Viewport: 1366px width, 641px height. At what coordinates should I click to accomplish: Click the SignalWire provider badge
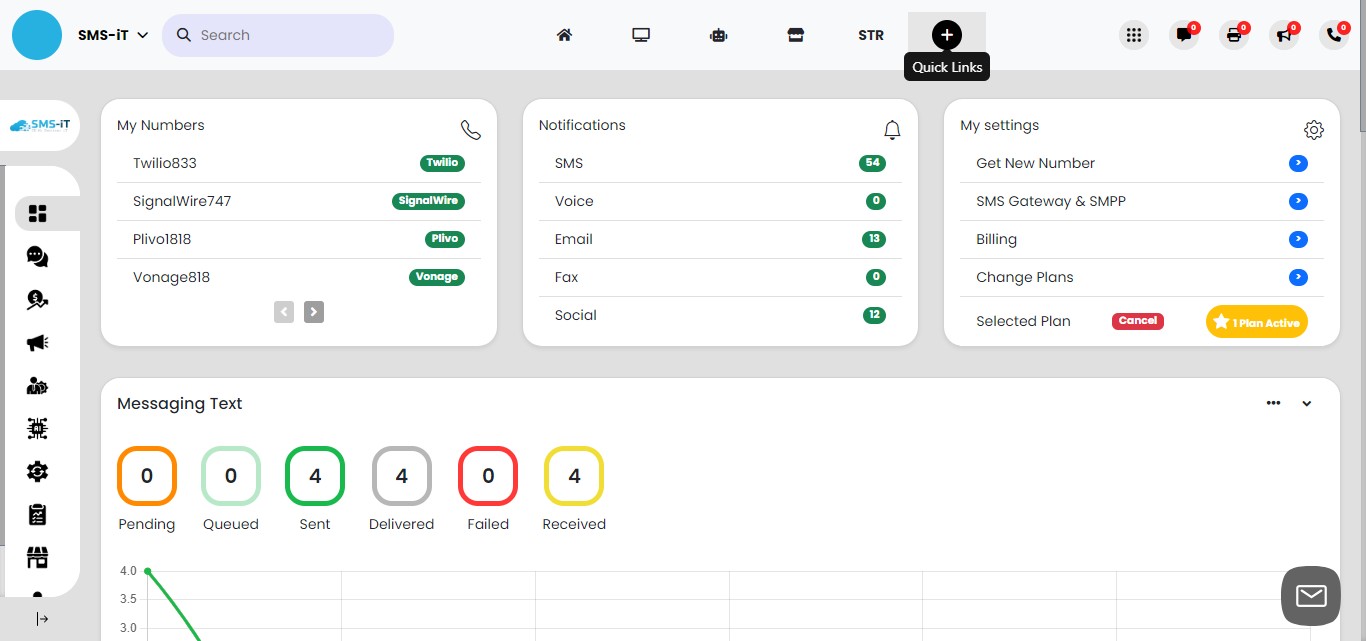(x=428, y=201)
